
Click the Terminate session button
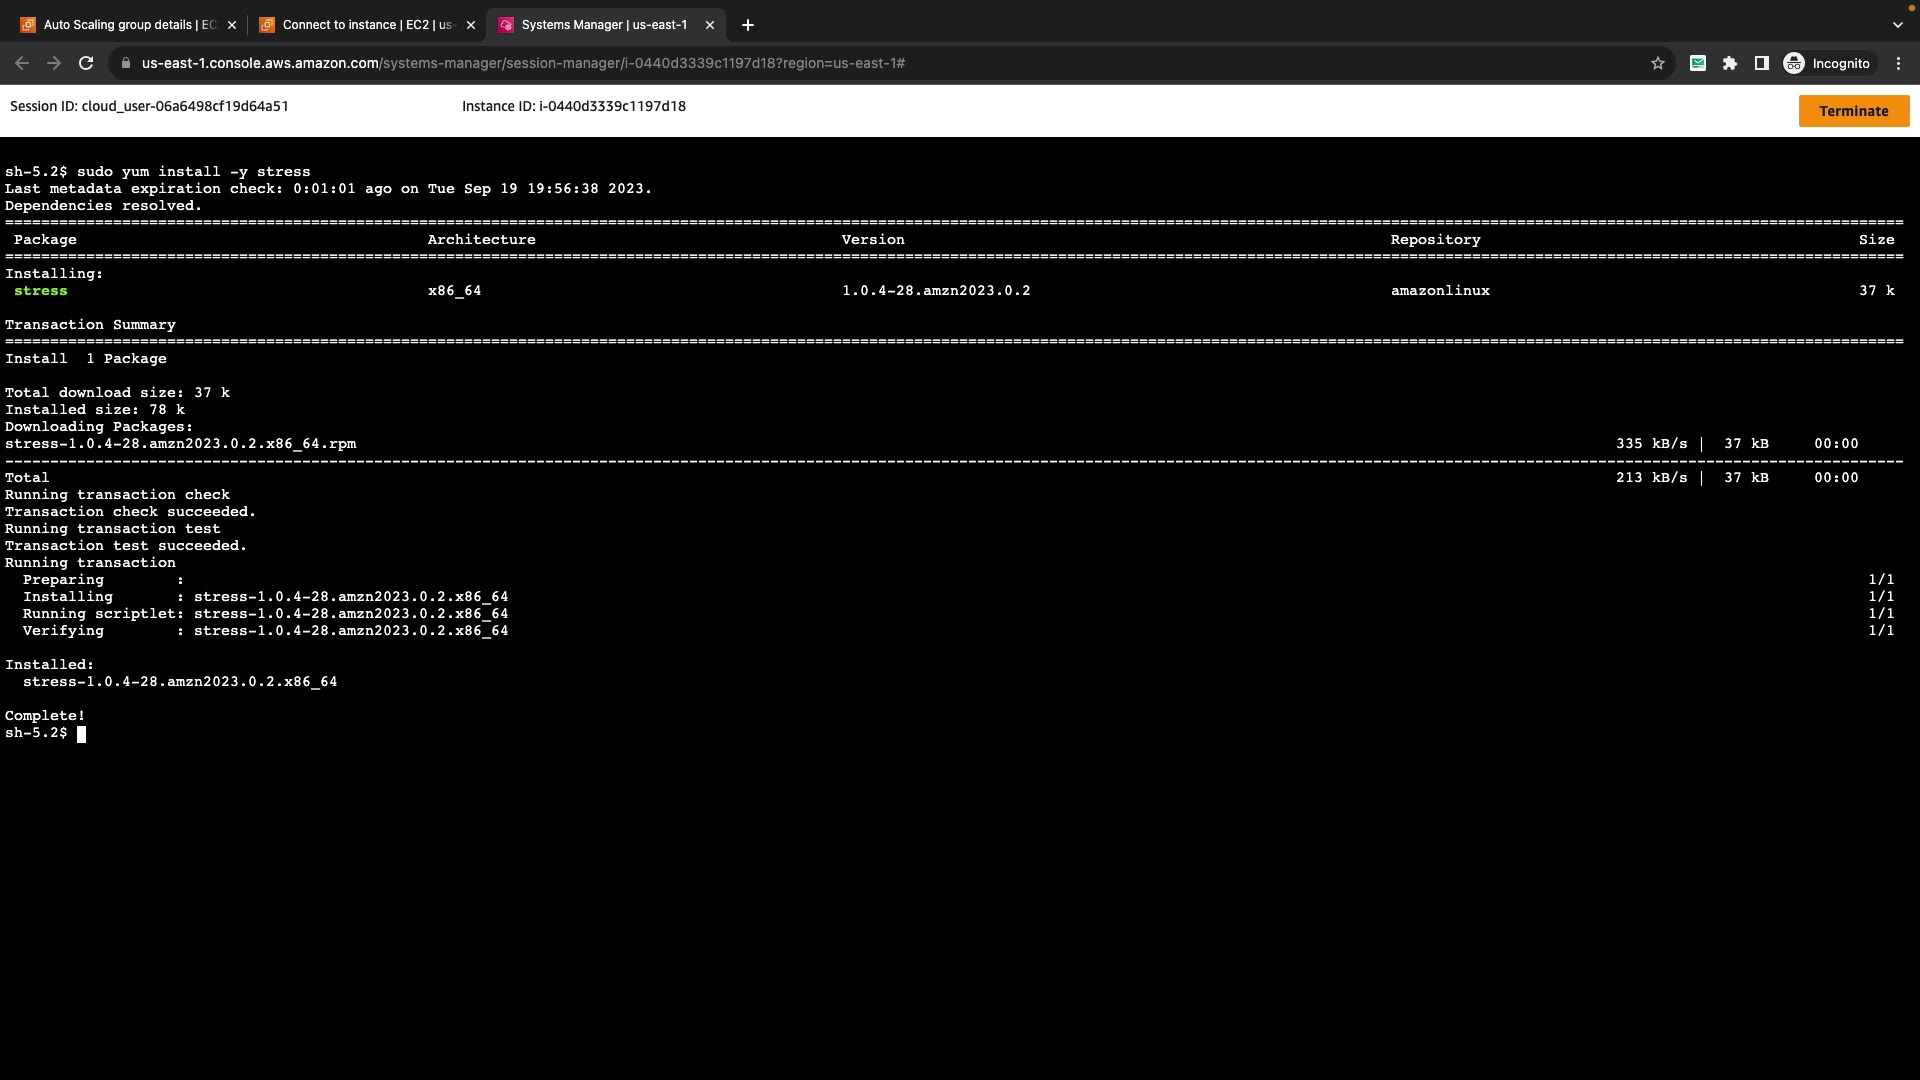(x=1853, y=111)
